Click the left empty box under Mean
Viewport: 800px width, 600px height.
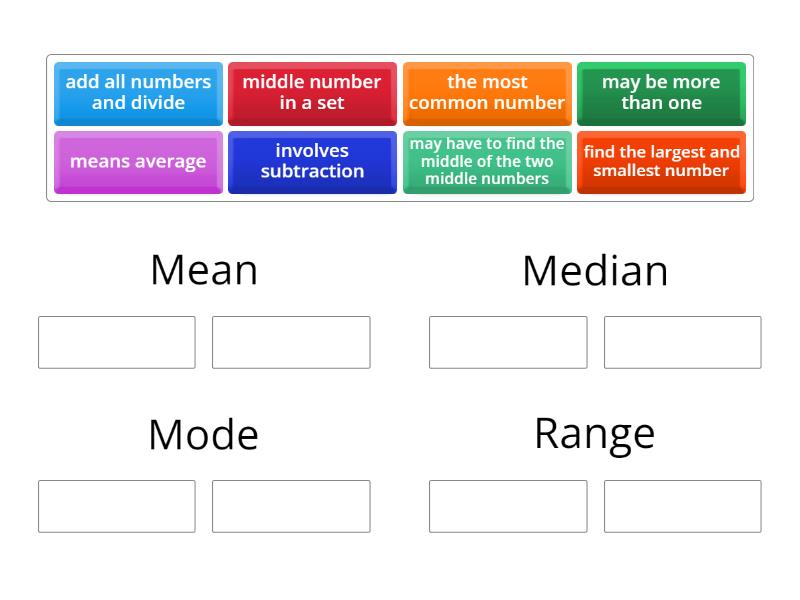tap(117, 342)
